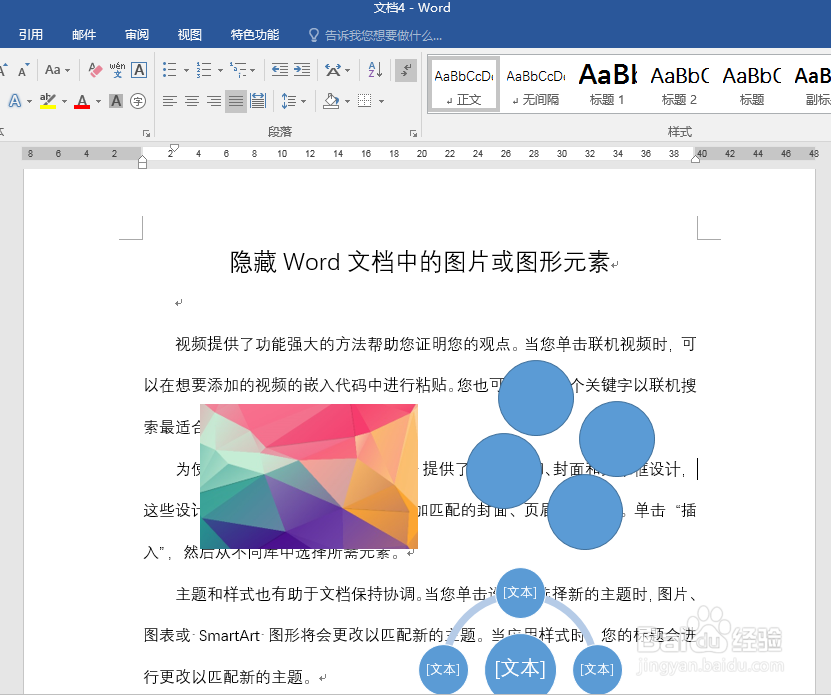The image size is (831, 695).
Task: Expand line spacing dropdown arrow
Action: pos(304,101)
